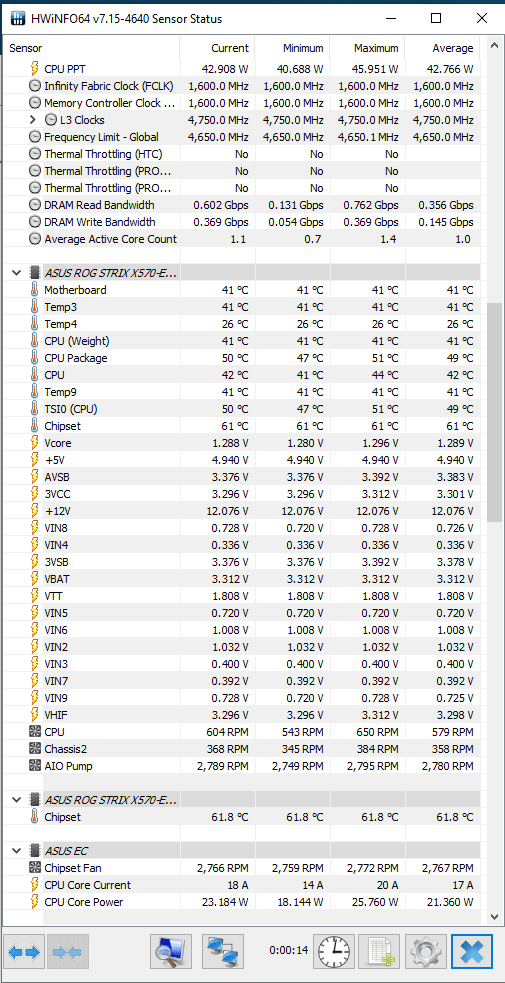This screenshot has height=983, width=505.
Task: Minimize the HWiNFO64 Sensor Status window
Action: point(391,18)
